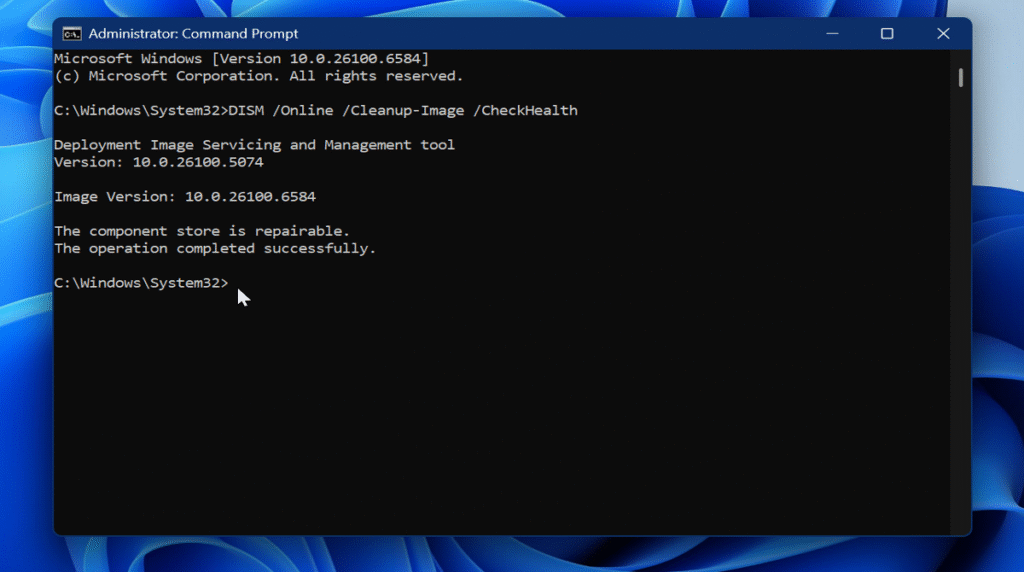Click the 'Image Version: 10.0.26100.6584' line

click(185, 197)
